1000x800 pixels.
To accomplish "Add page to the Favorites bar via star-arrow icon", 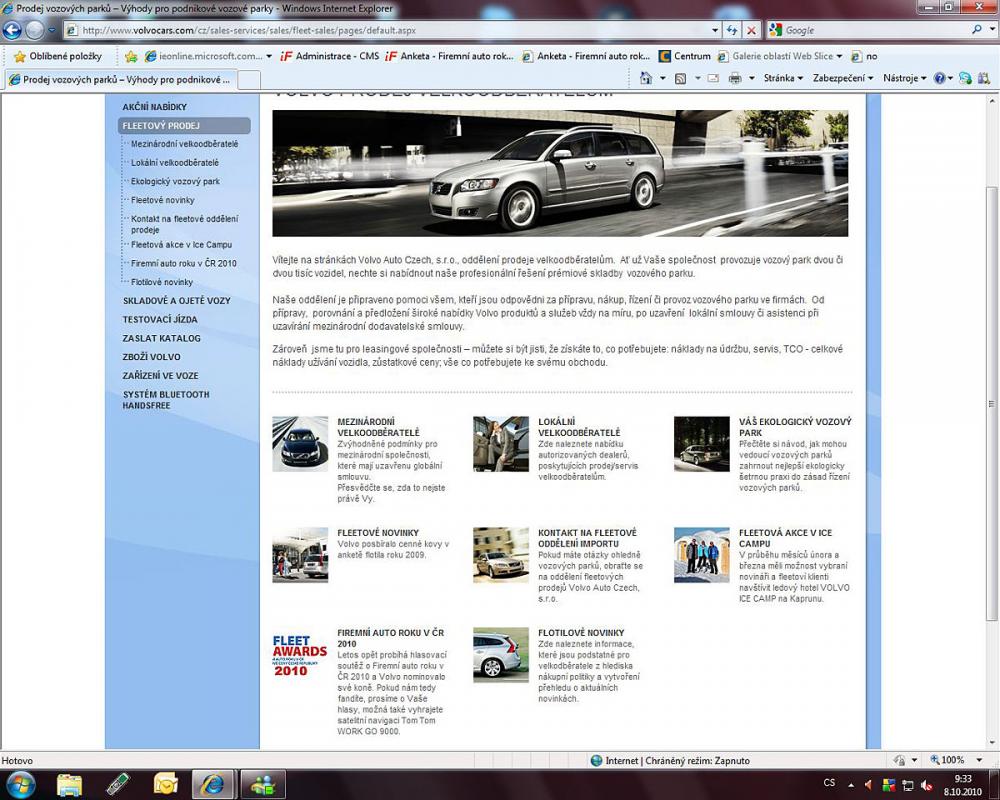I will (131, 56).
